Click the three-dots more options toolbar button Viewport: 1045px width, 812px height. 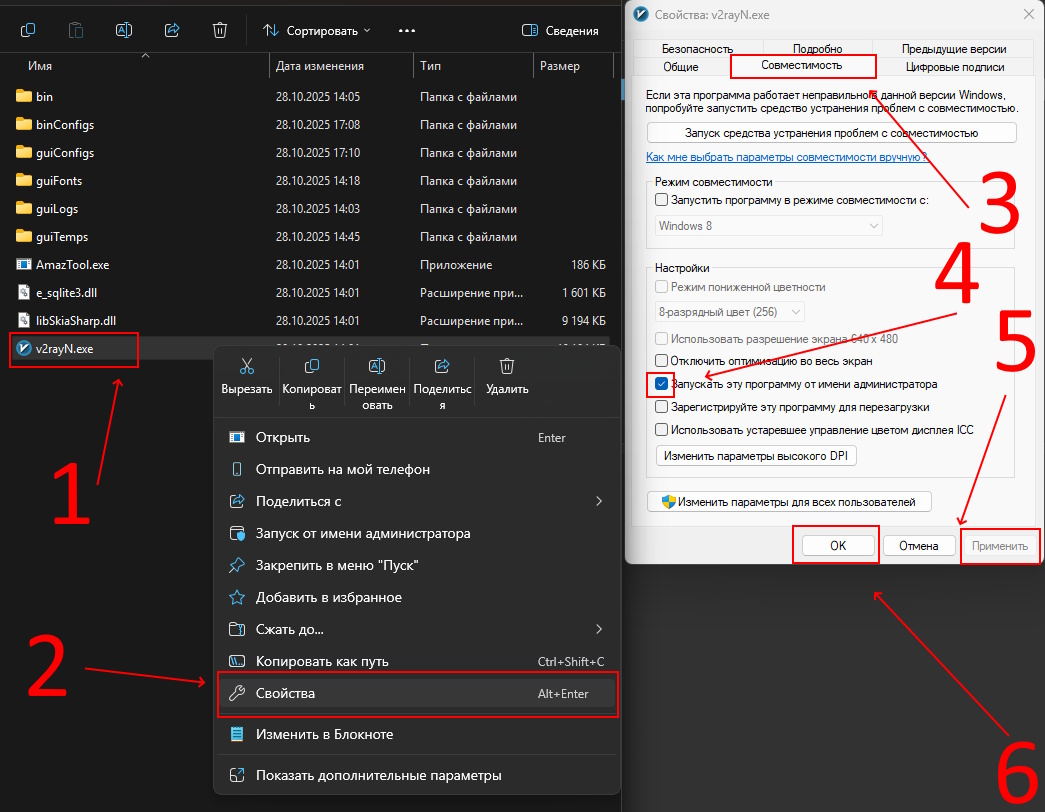[x=406, y=30]
